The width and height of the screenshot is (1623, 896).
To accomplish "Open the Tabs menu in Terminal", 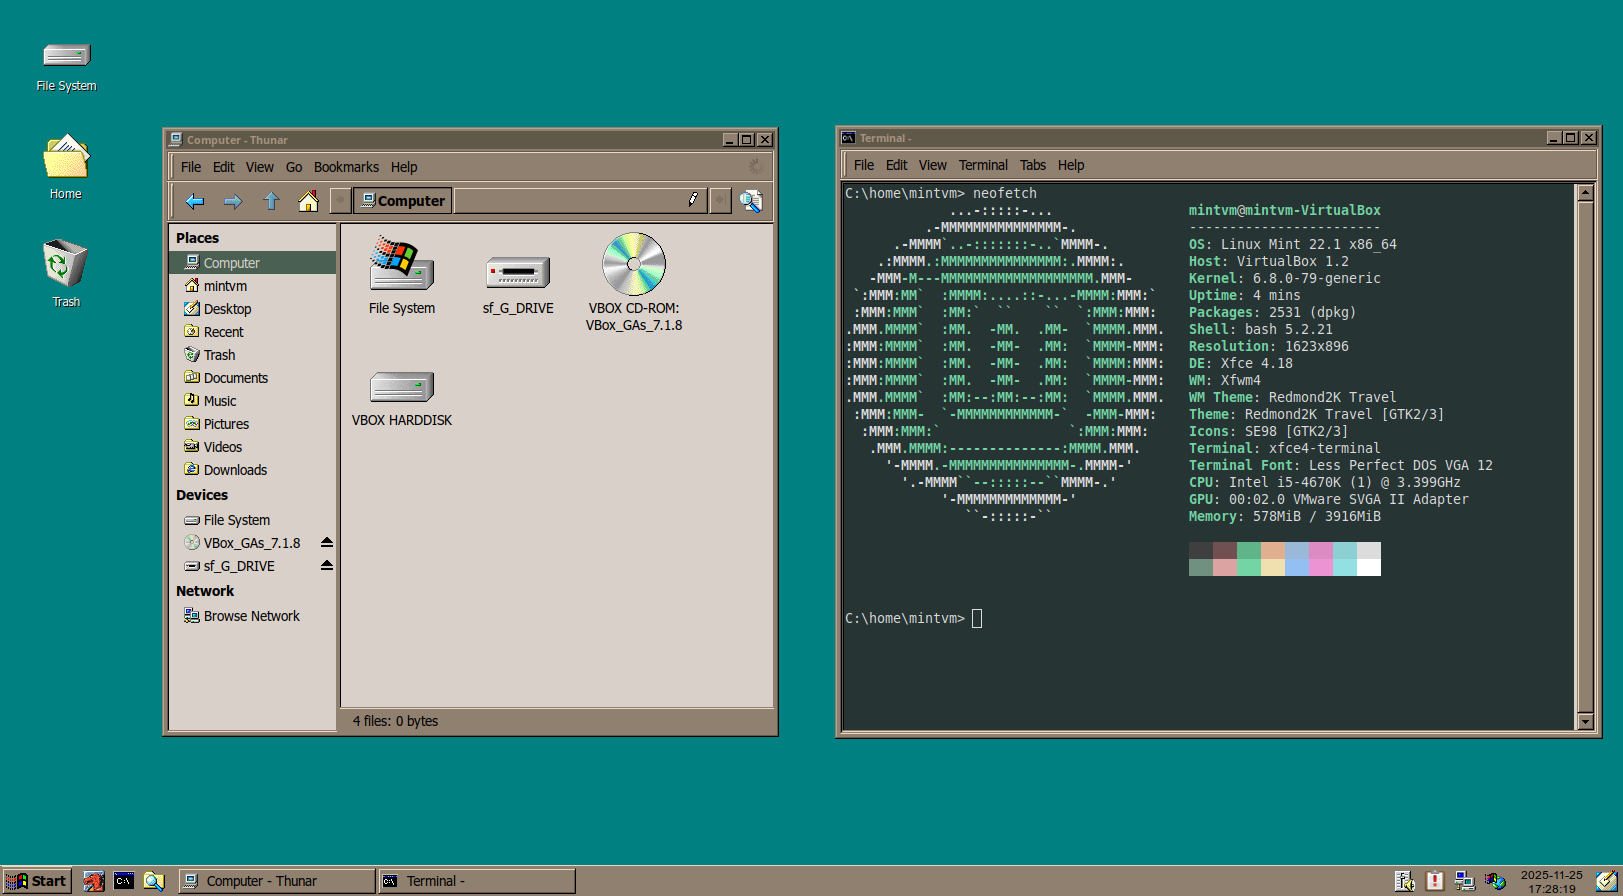I will (x=1032, y=165).
